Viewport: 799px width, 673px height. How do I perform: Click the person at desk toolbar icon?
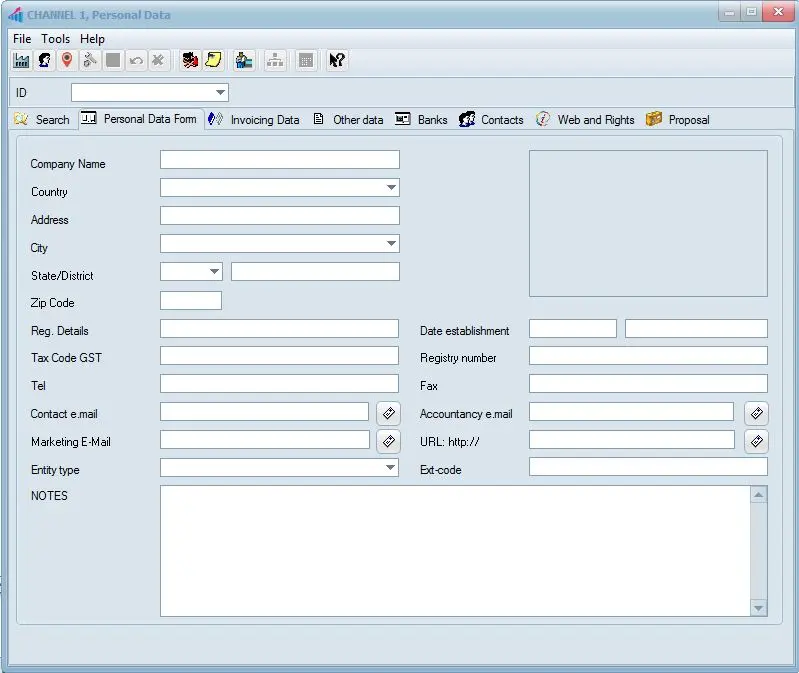[x=243, y=61]
